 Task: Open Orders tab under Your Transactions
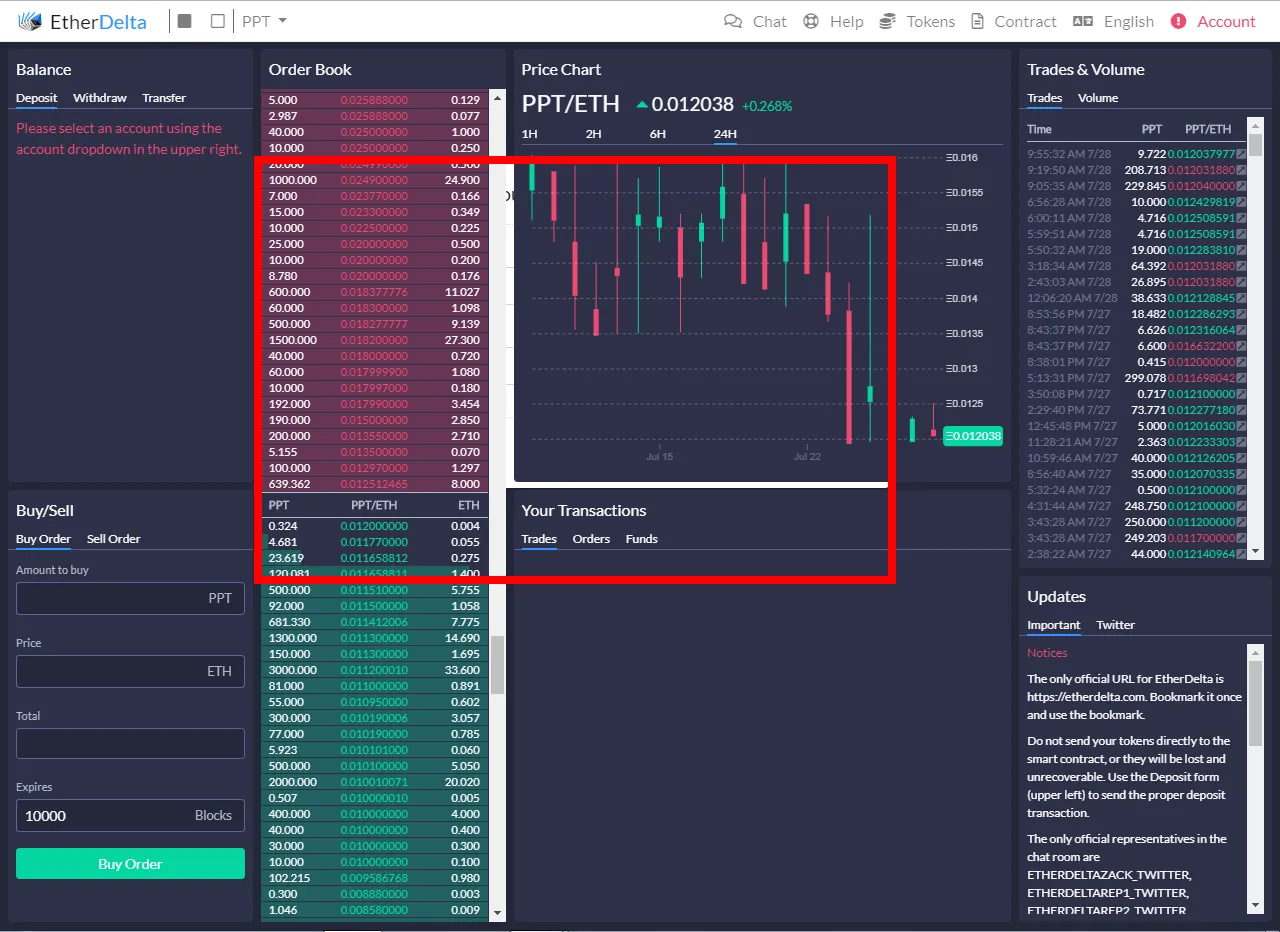click(591, 539)
